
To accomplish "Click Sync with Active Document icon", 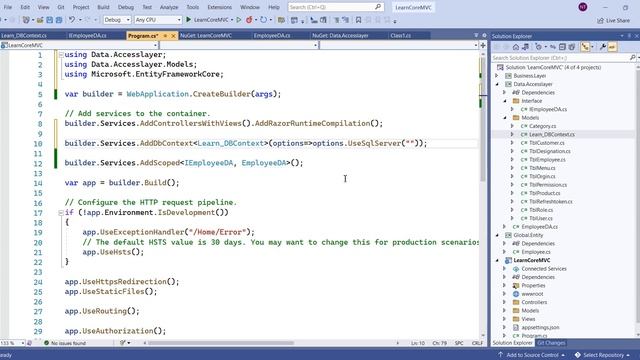I will click(x=553, y=47).
